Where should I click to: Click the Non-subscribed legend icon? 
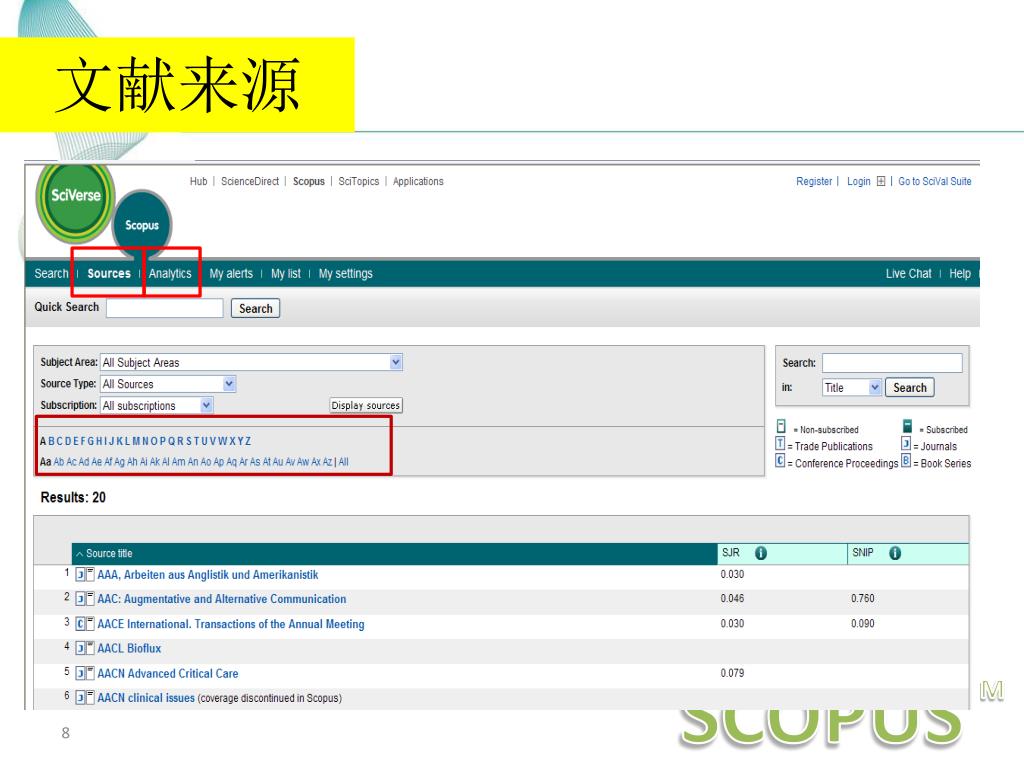781,426
